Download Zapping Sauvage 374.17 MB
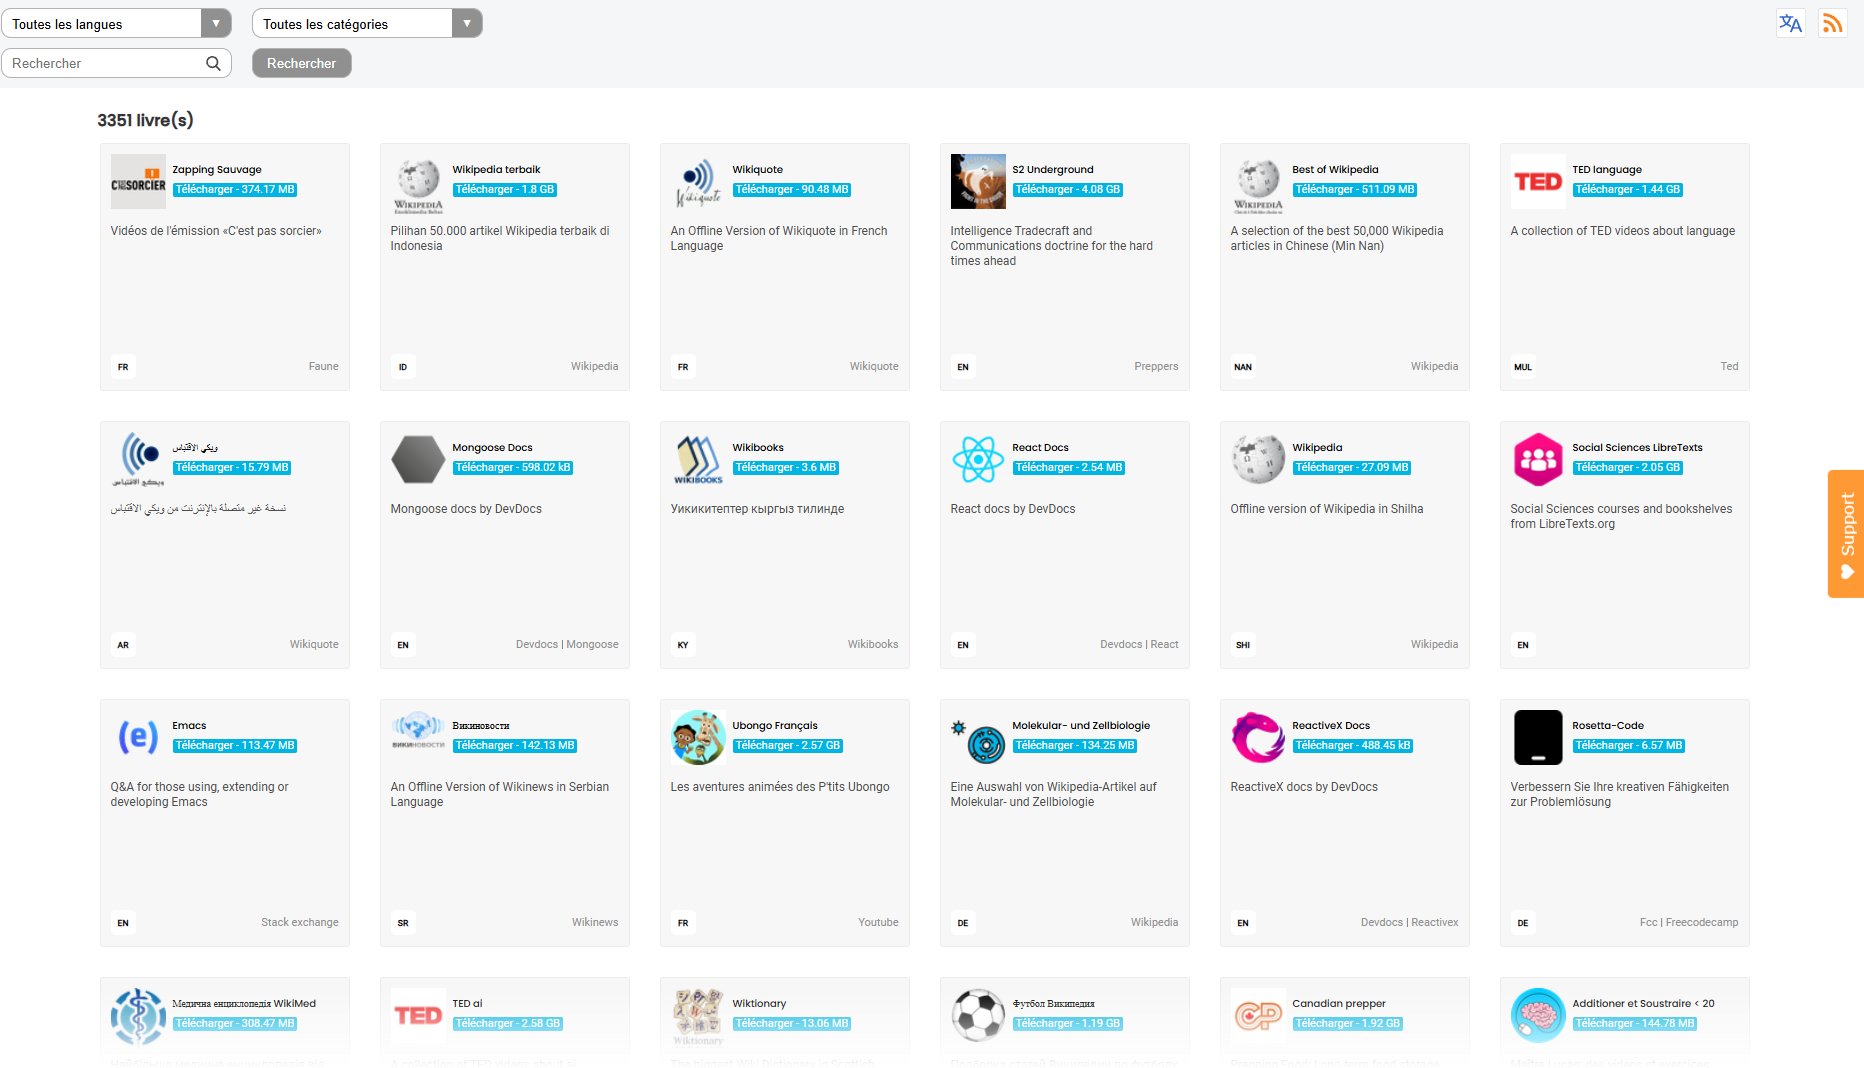Image resolution: width=1864 pixels, height=1068 pixels. tap(235, 190)
